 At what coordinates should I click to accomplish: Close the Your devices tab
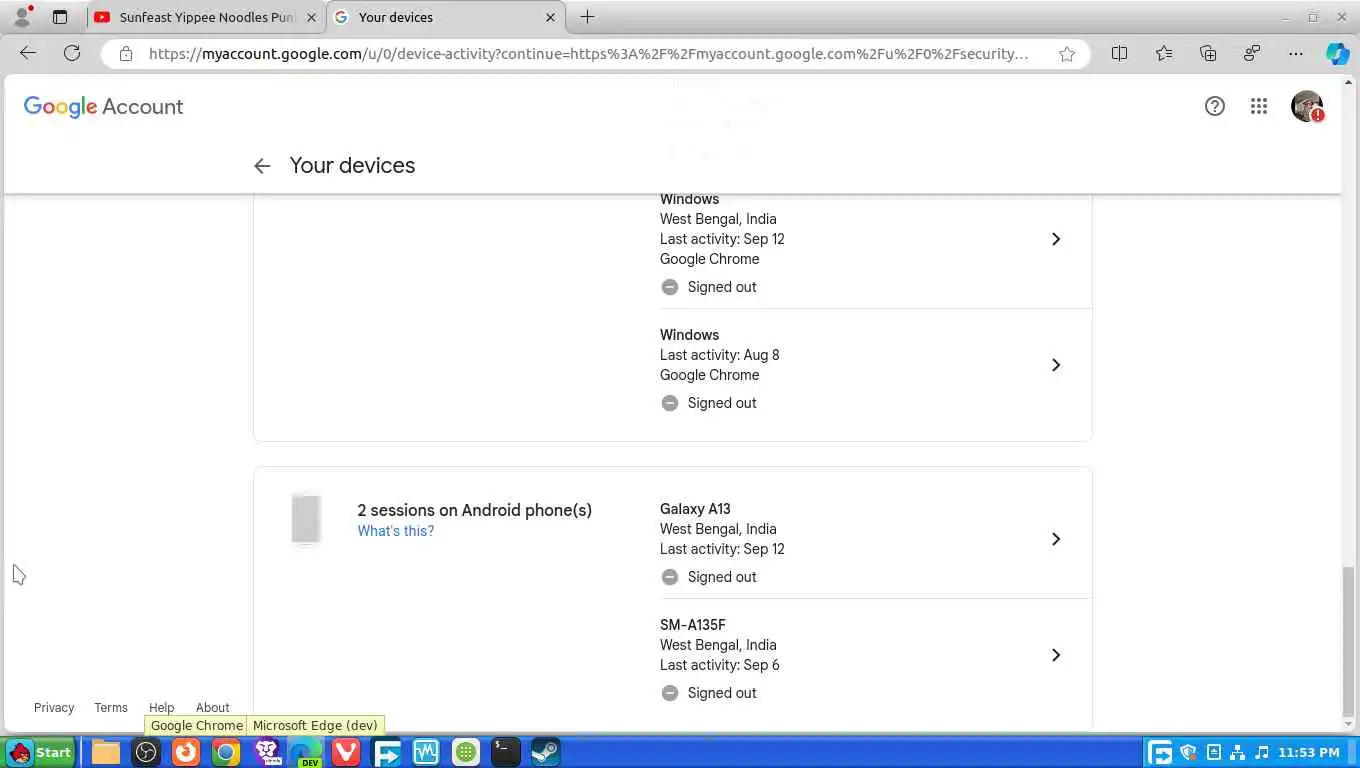click(550, 17)
